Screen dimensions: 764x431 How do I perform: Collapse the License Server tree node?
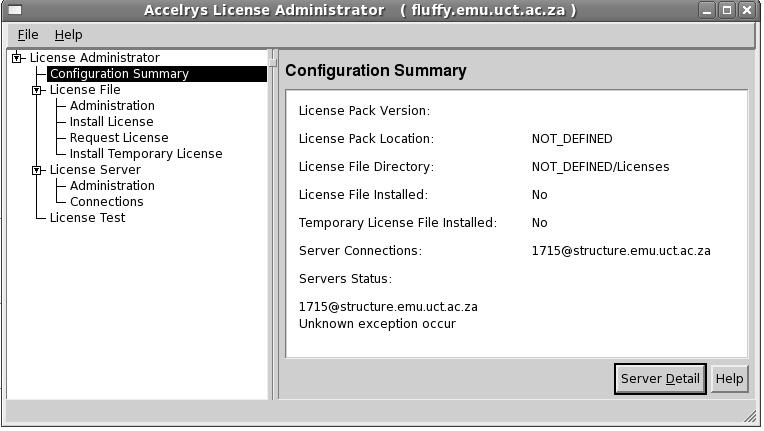click(x=37, y=170)
